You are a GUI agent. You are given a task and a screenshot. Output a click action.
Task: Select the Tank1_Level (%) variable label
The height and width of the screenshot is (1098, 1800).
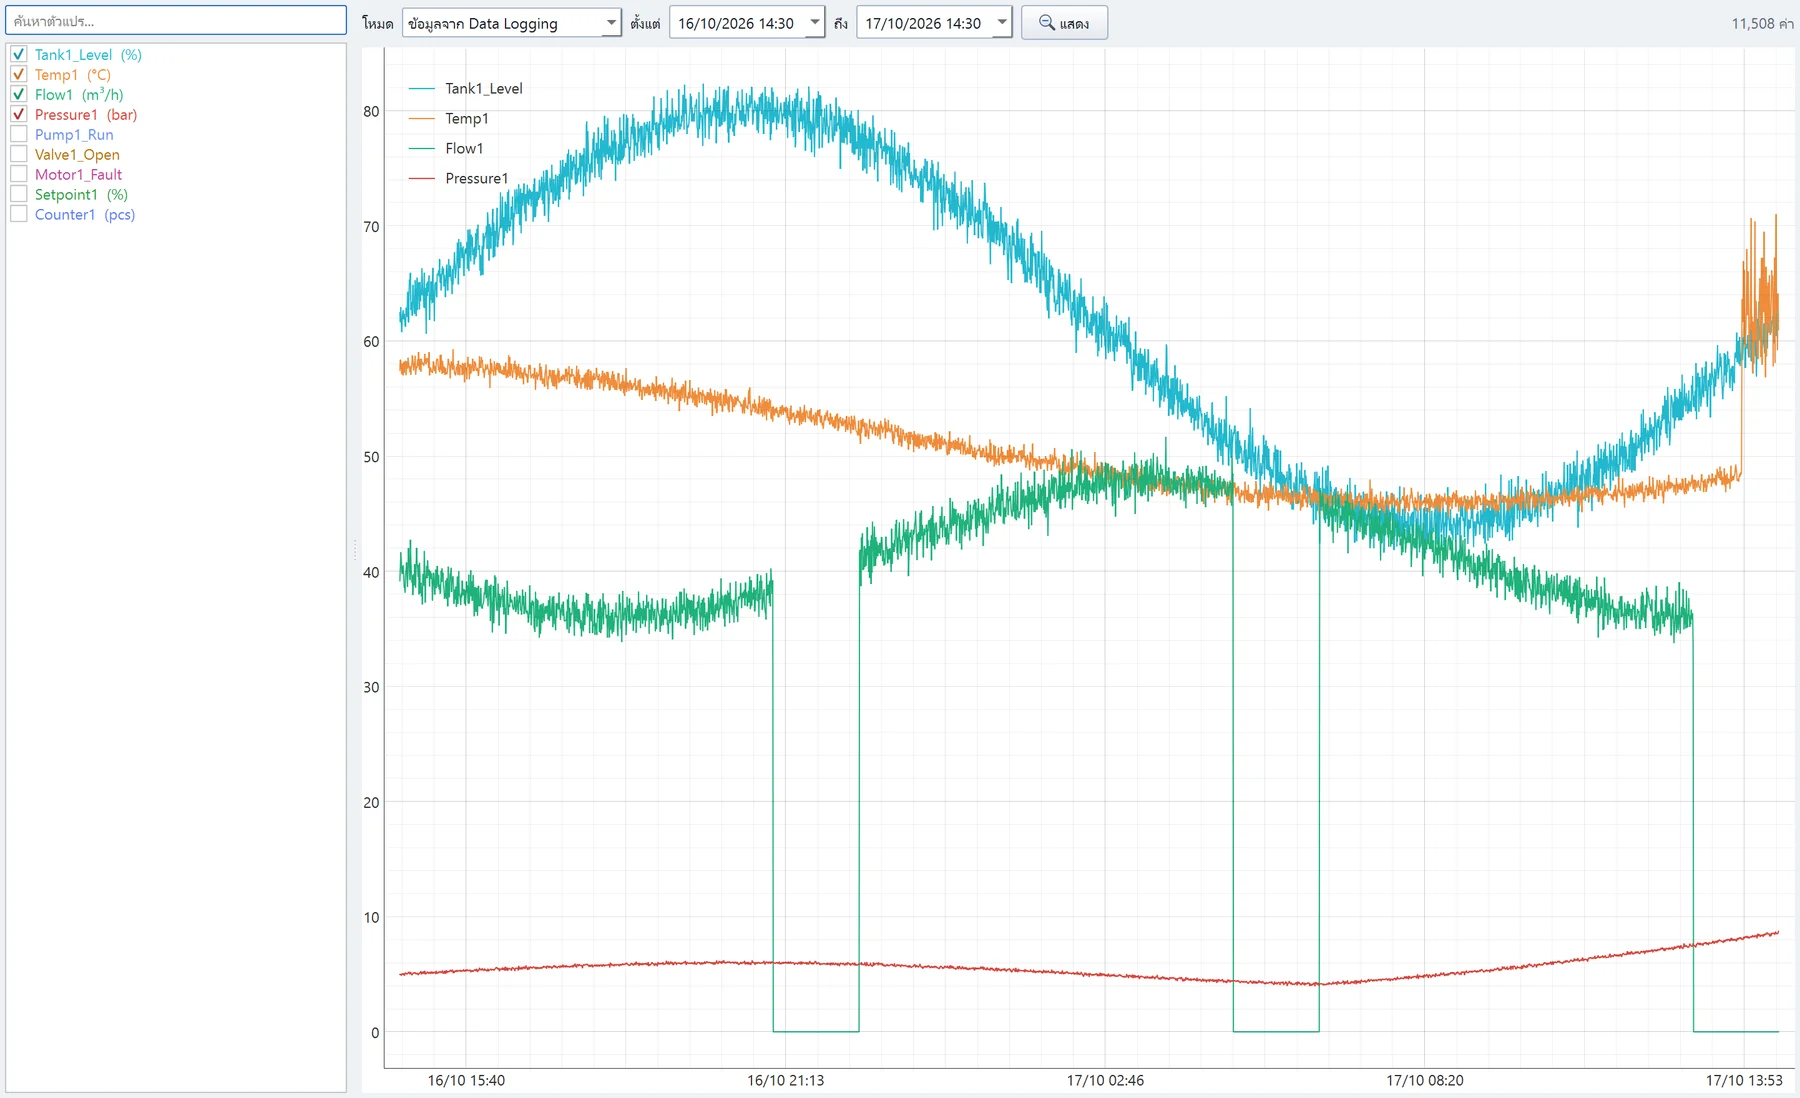88,55
